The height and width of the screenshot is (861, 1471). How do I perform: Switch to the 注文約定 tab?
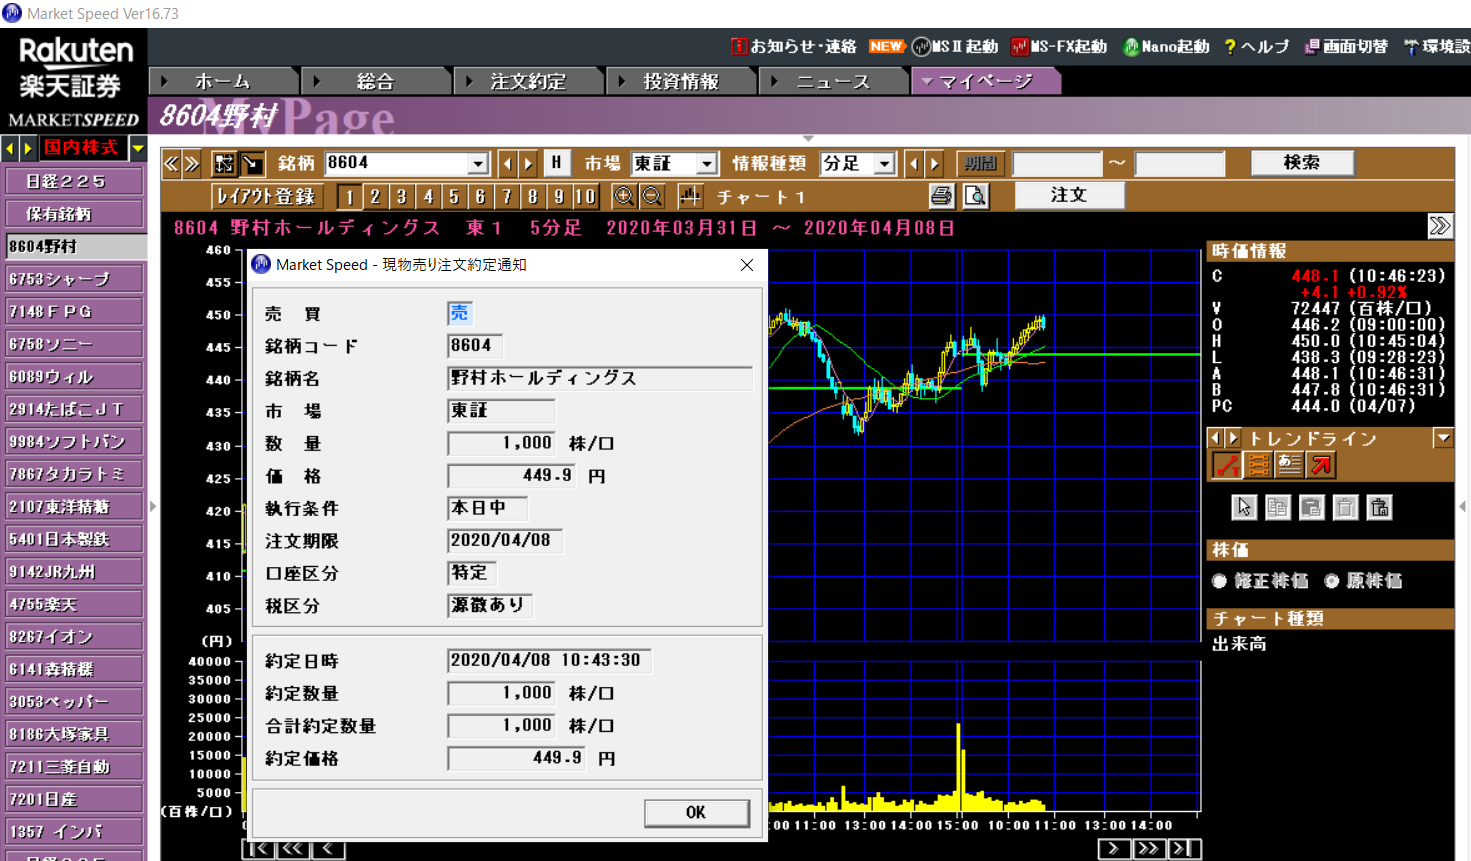pyautogui.click(x=528, y=82)
